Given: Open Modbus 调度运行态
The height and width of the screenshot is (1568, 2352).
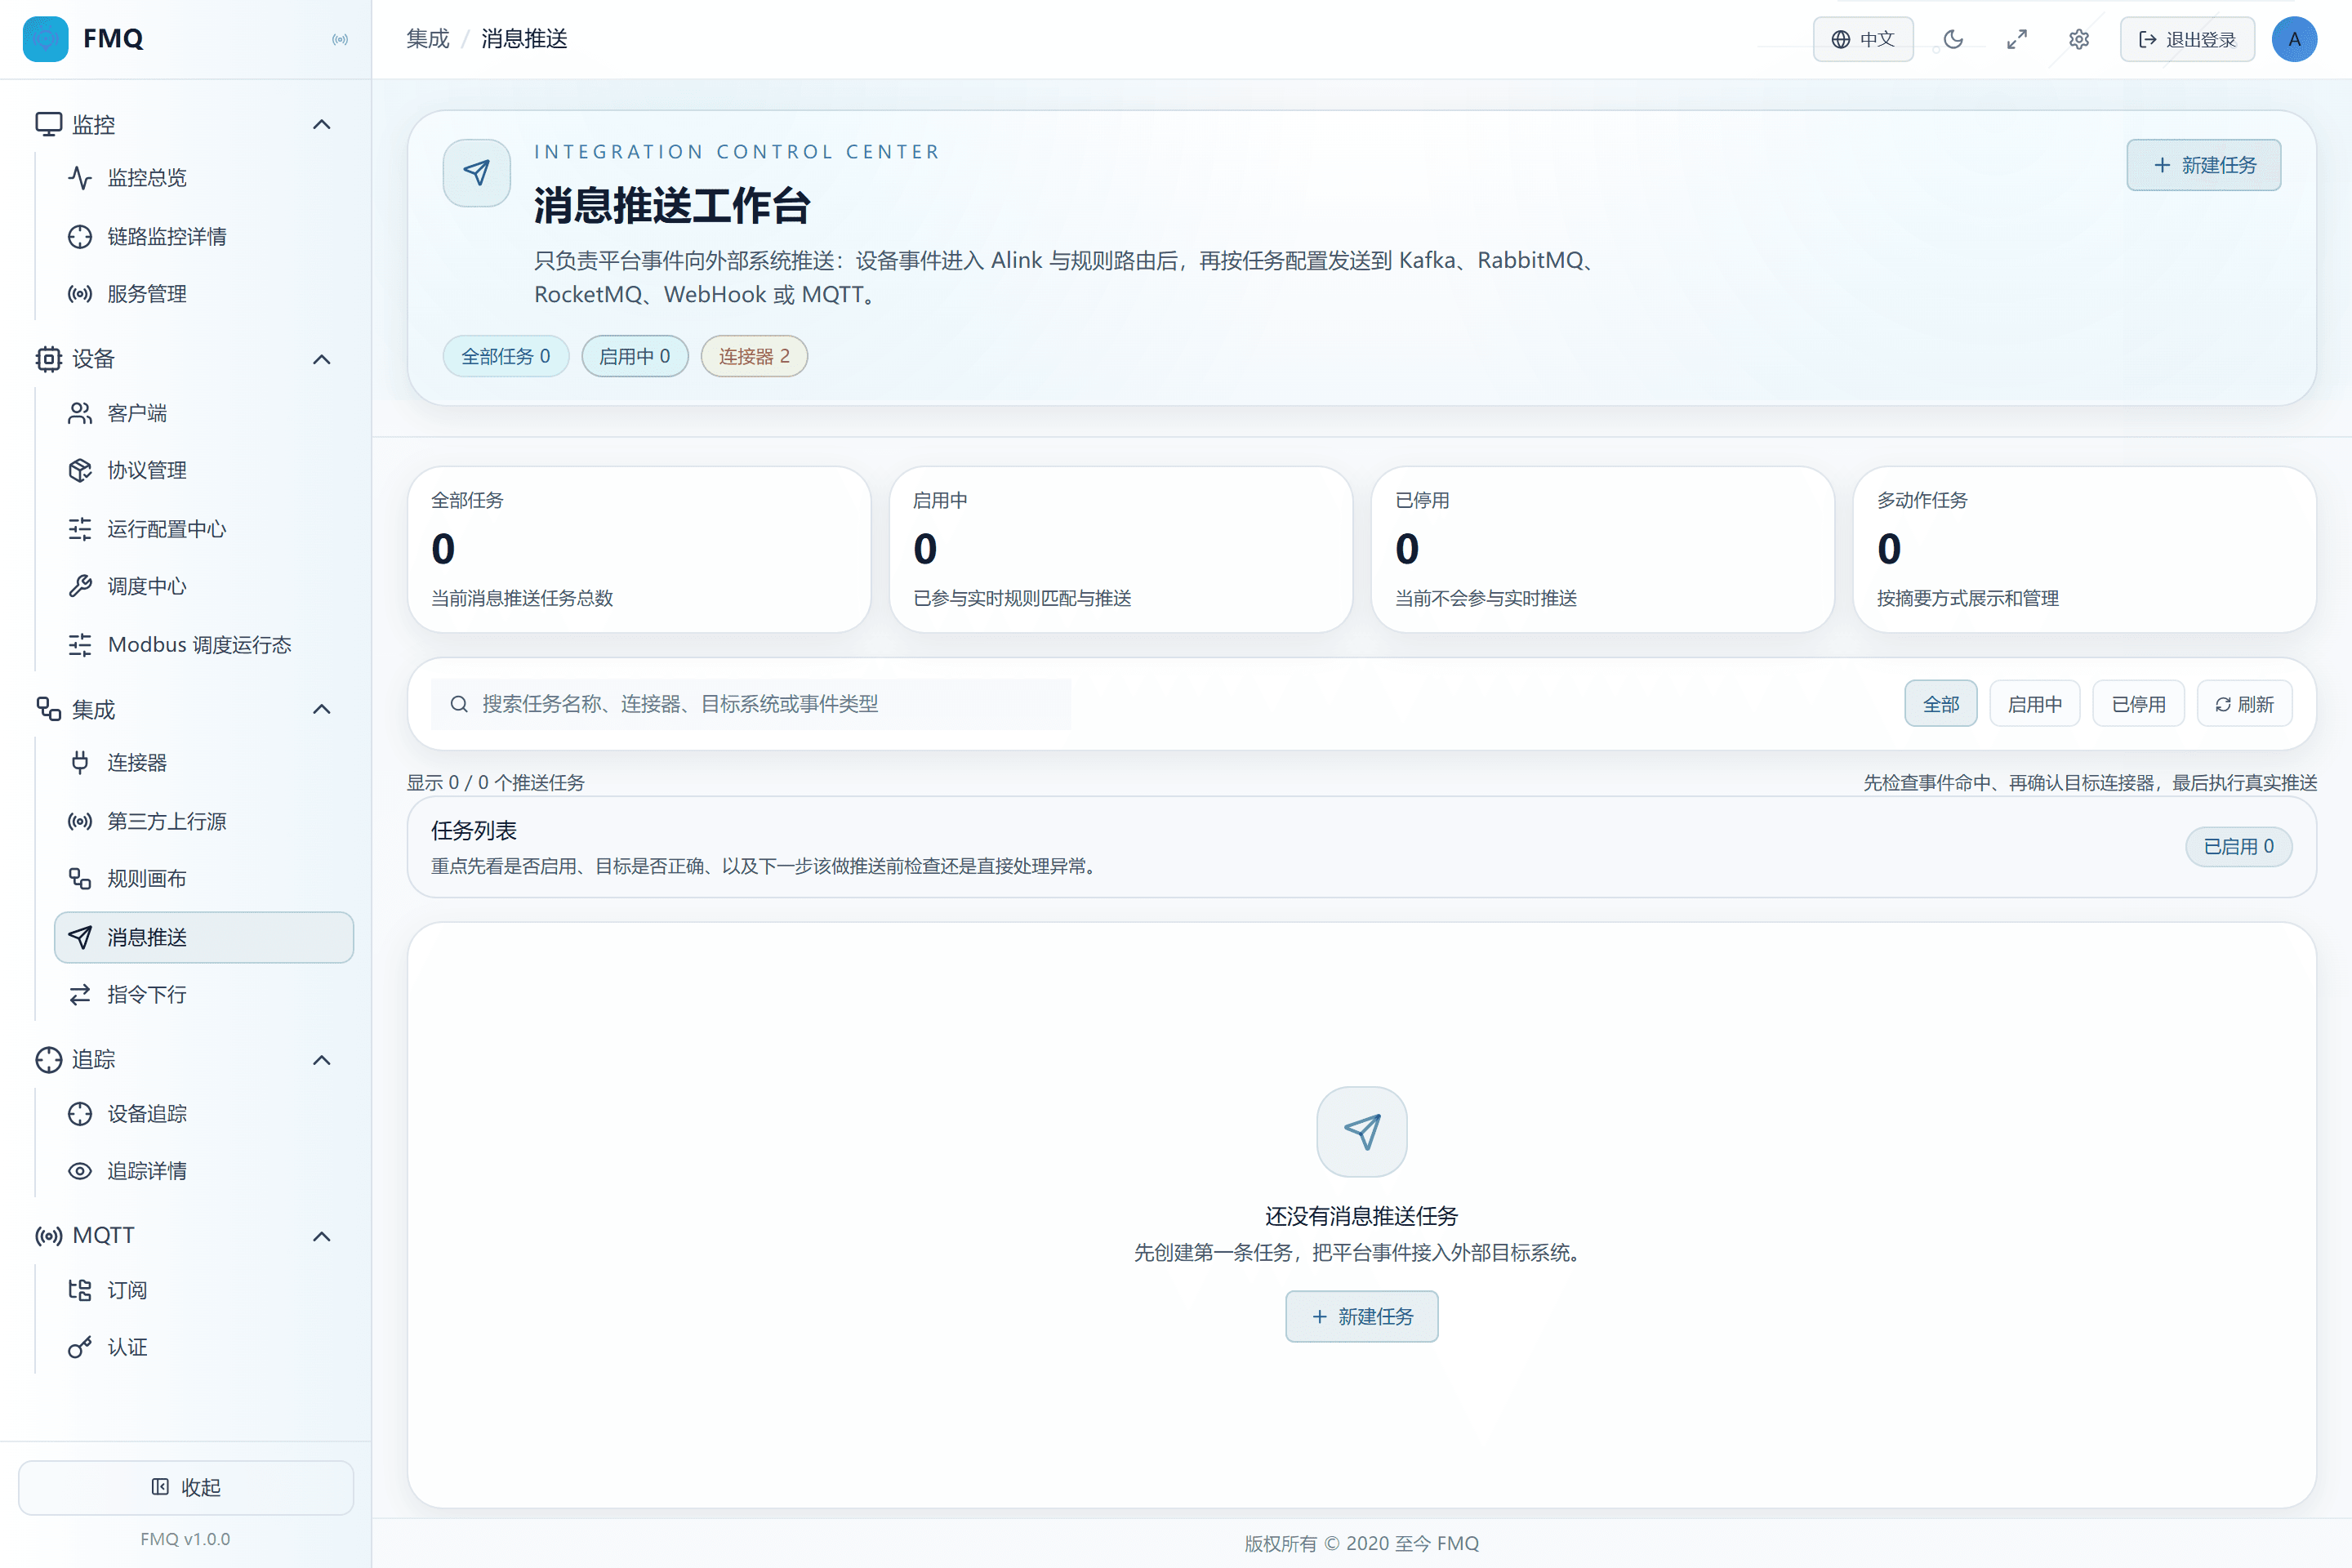Looking at the screenshot, I should pyautogui.click(x=204, y=645).
